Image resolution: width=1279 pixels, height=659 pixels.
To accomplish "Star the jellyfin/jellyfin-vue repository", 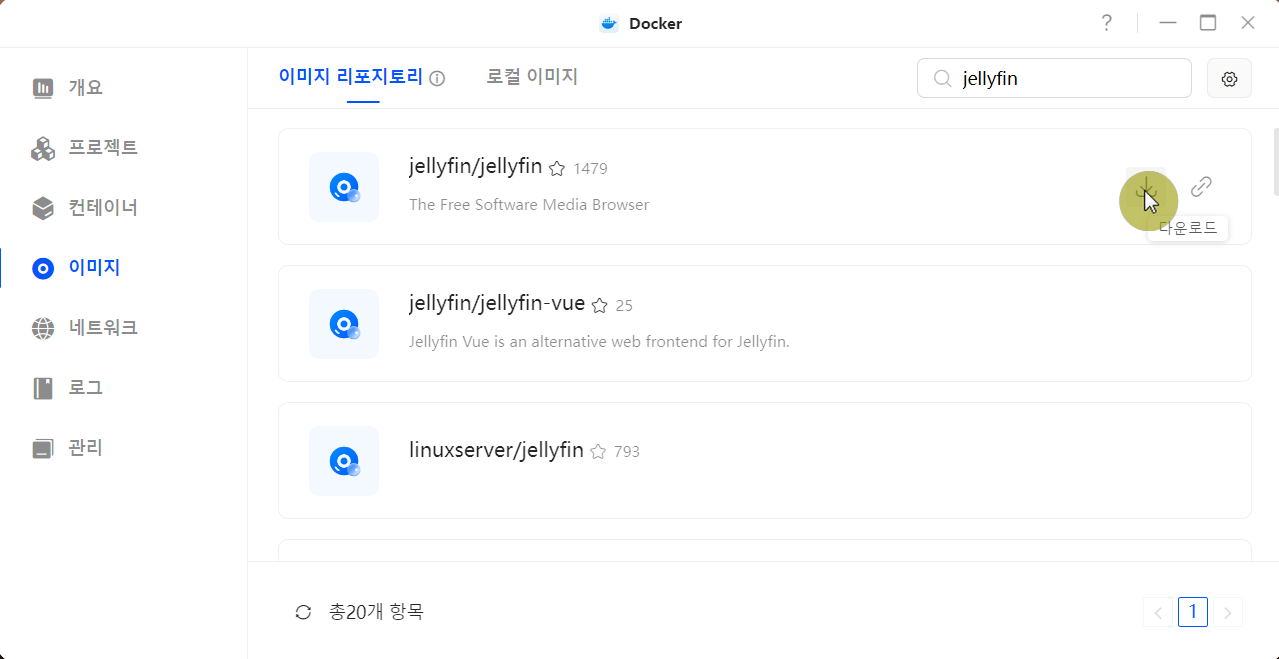I will tap(600, 305).
